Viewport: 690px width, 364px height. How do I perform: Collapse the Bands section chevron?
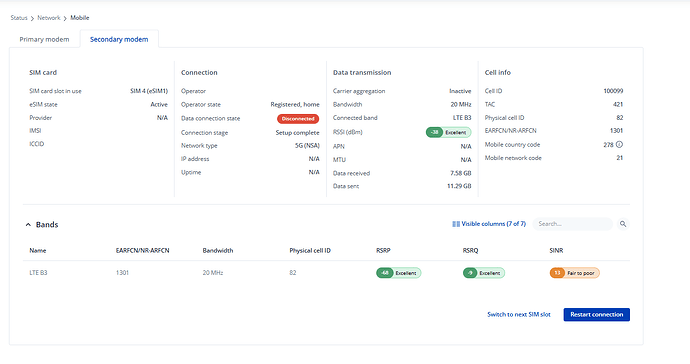click(x=28, y=224)
